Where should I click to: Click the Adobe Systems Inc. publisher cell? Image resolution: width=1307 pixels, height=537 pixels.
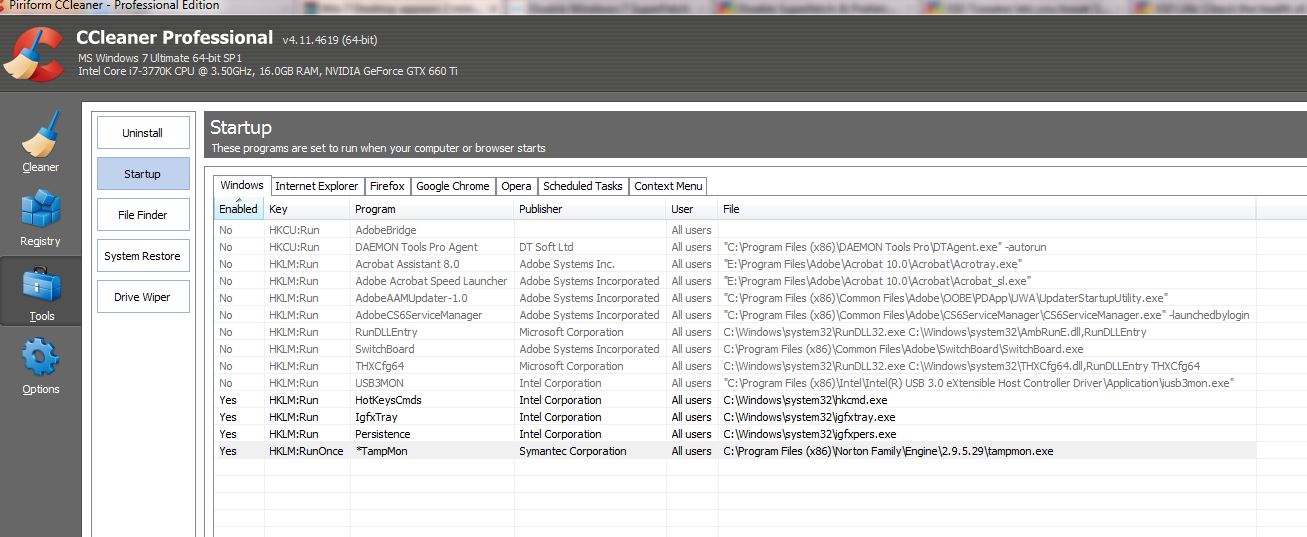[x=567, y=264]
